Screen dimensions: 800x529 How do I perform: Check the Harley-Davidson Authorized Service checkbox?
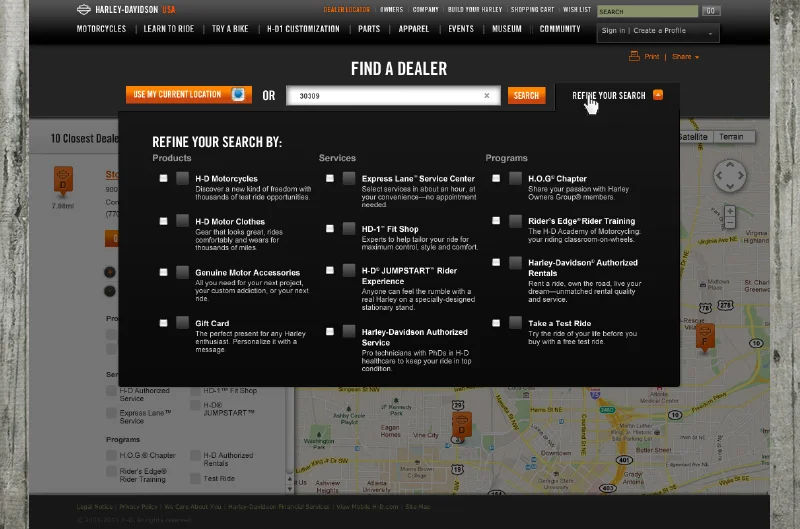(330, 332)
